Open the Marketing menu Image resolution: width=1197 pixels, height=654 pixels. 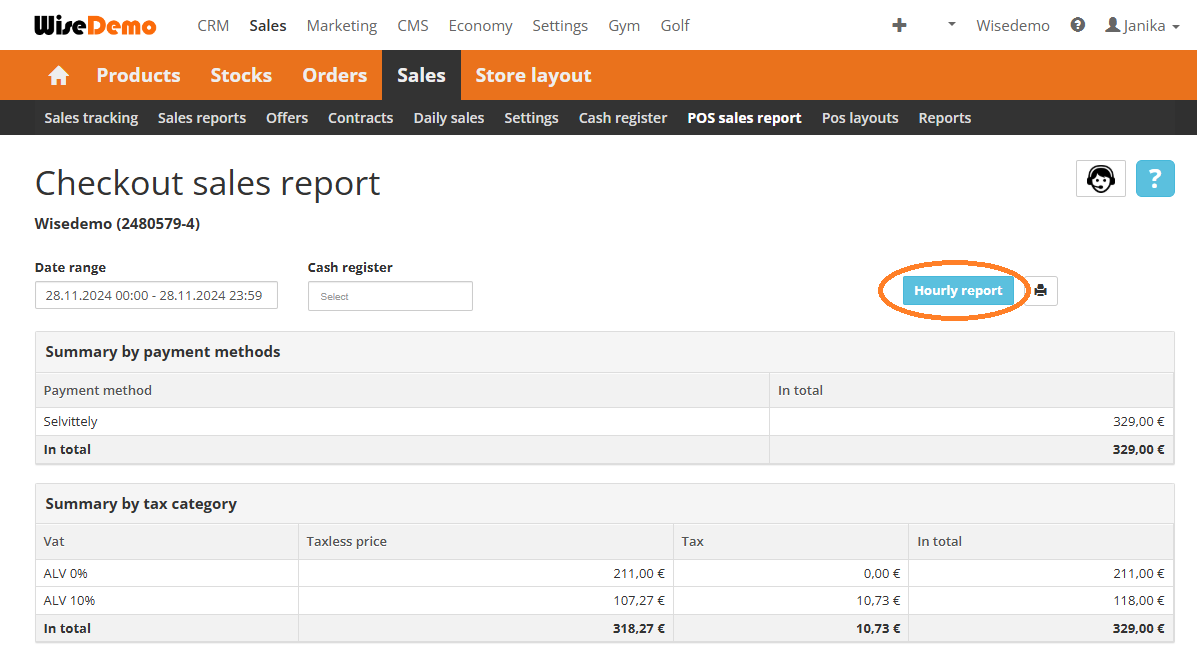[341, 25]
